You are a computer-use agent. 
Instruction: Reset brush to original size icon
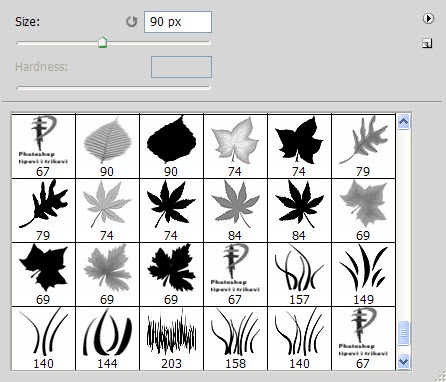131,22
